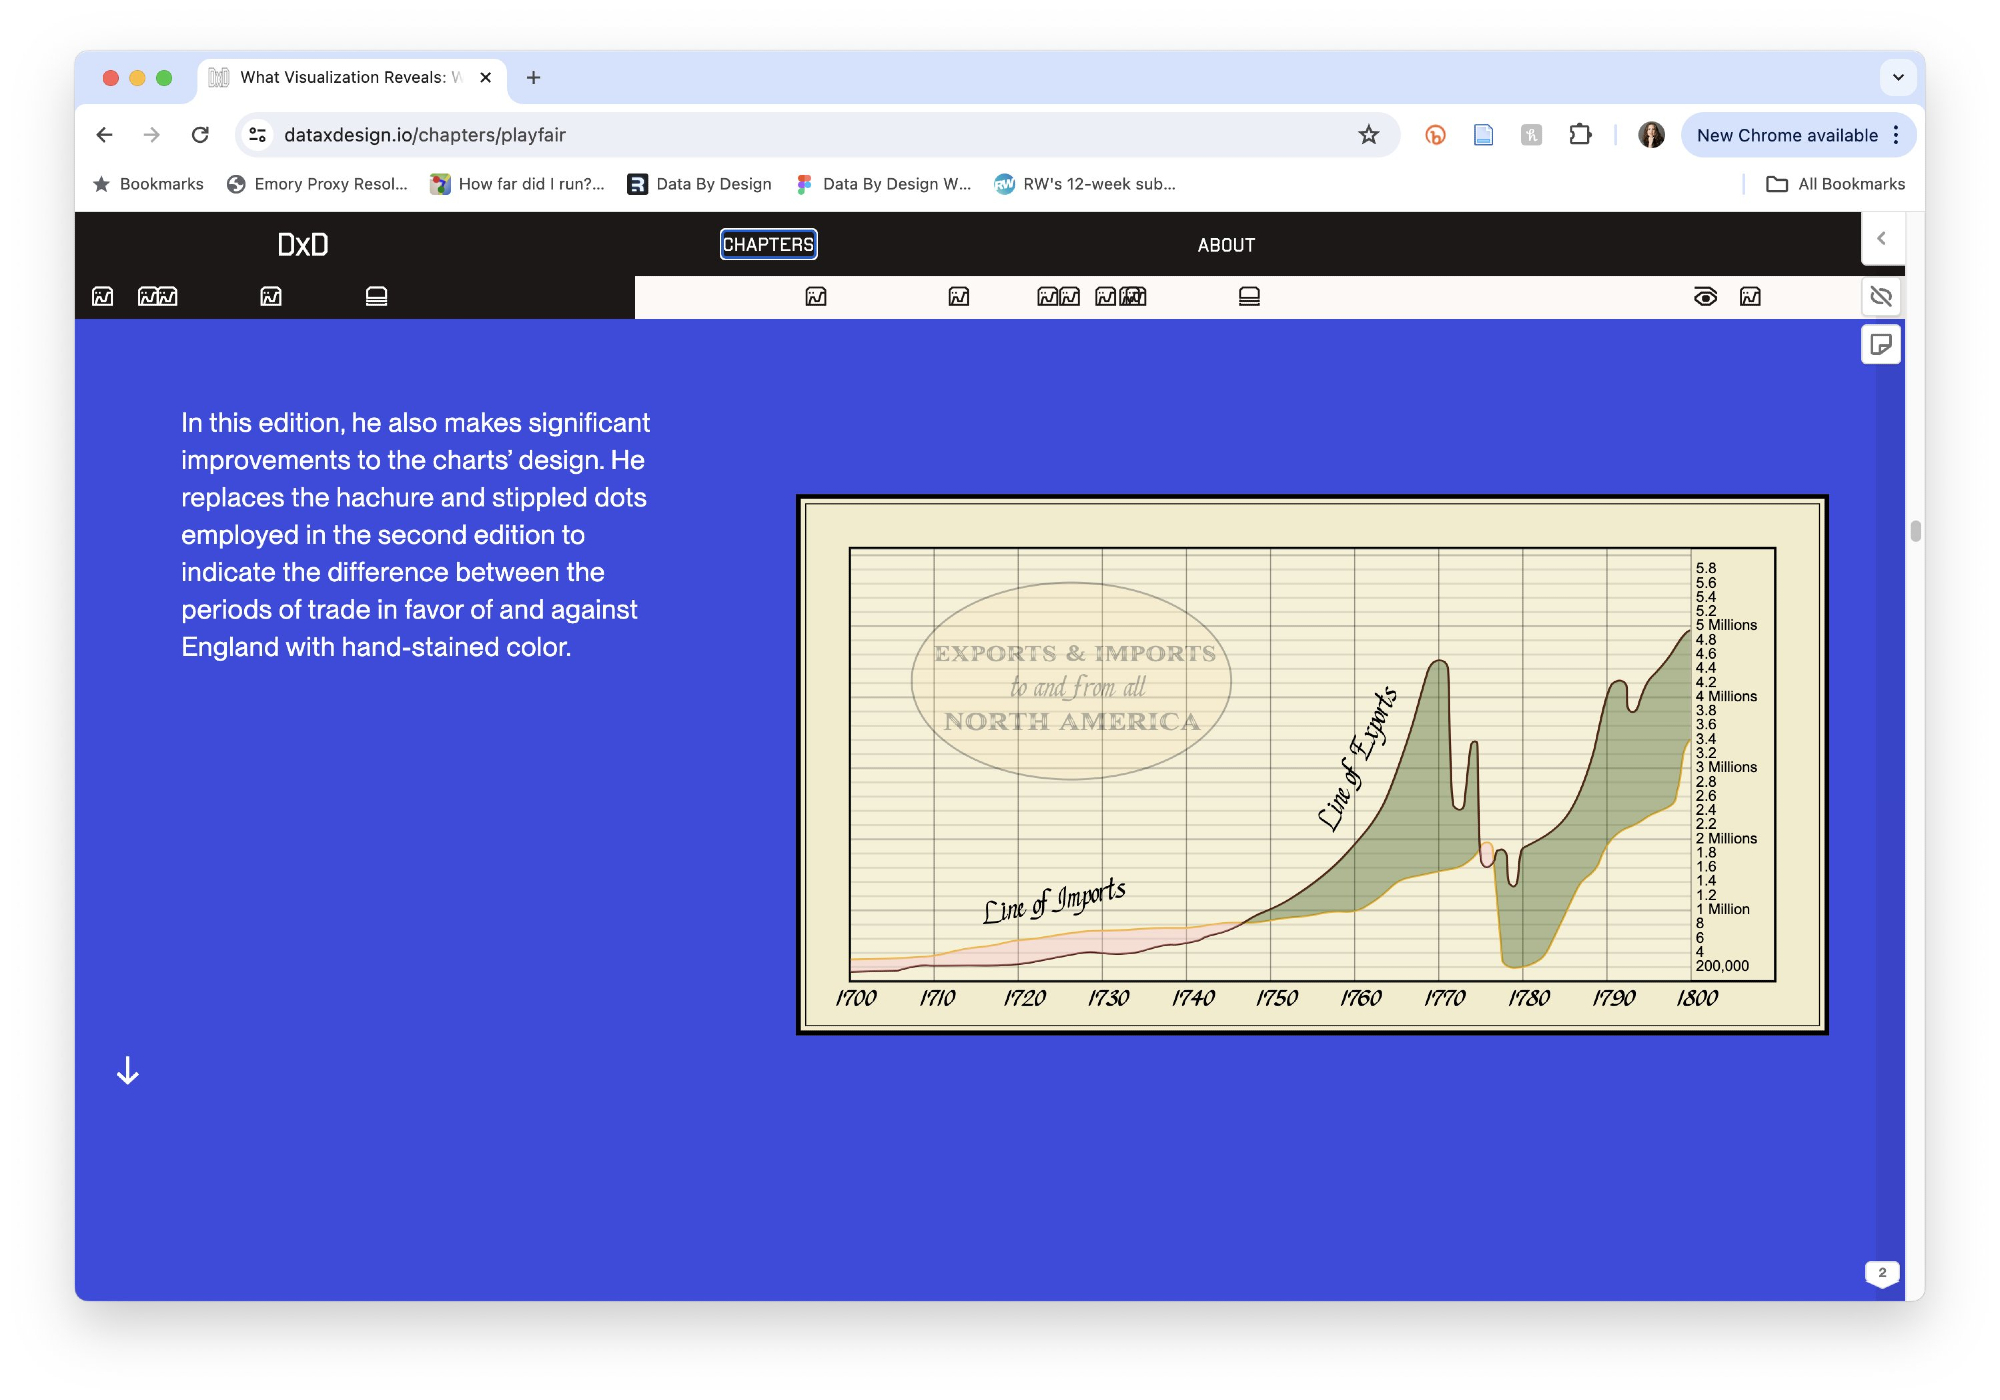Bookmark this page with the star icon
The image size is (2000, 1400).
tap(1368, 135)
